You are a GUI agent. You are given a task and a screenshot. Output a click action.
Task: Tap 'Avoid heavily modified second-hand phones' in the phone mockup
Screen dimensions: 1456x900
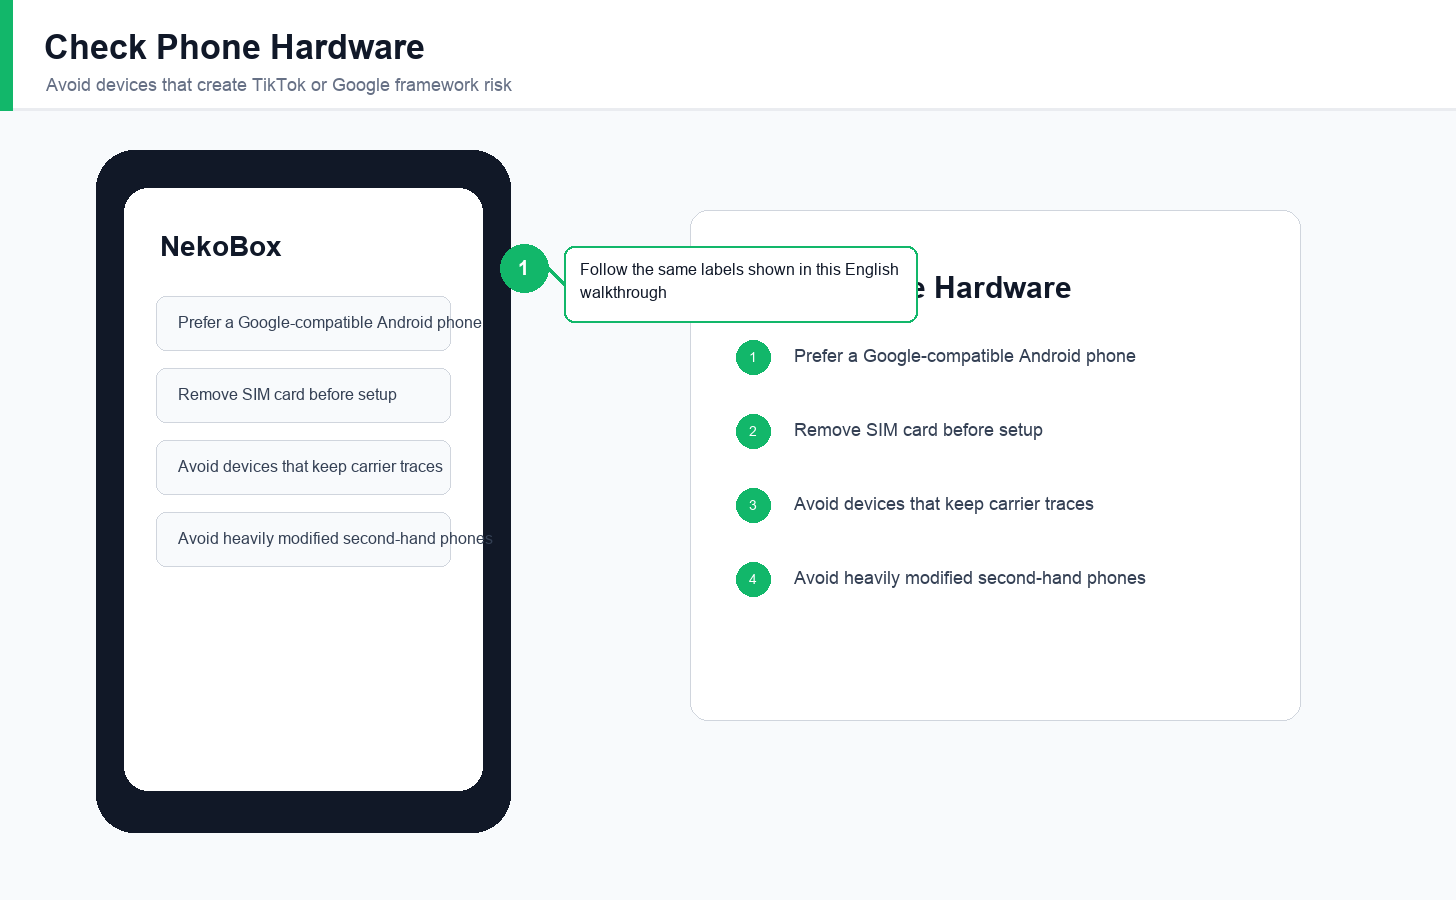click(x=303, y=539)
